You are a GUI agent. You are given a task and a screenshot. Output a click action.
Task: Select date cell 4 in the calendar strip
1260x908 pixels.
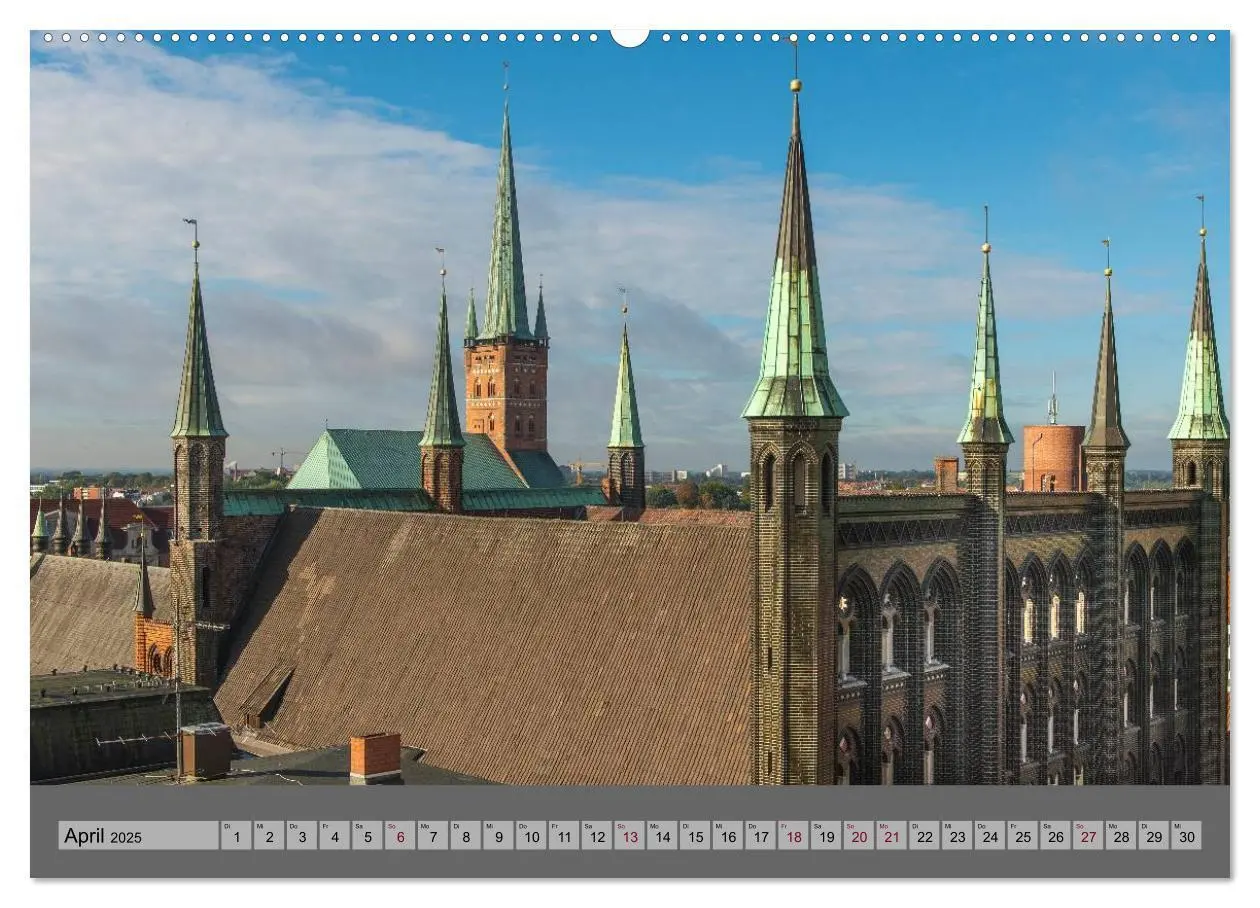[334, 836]
